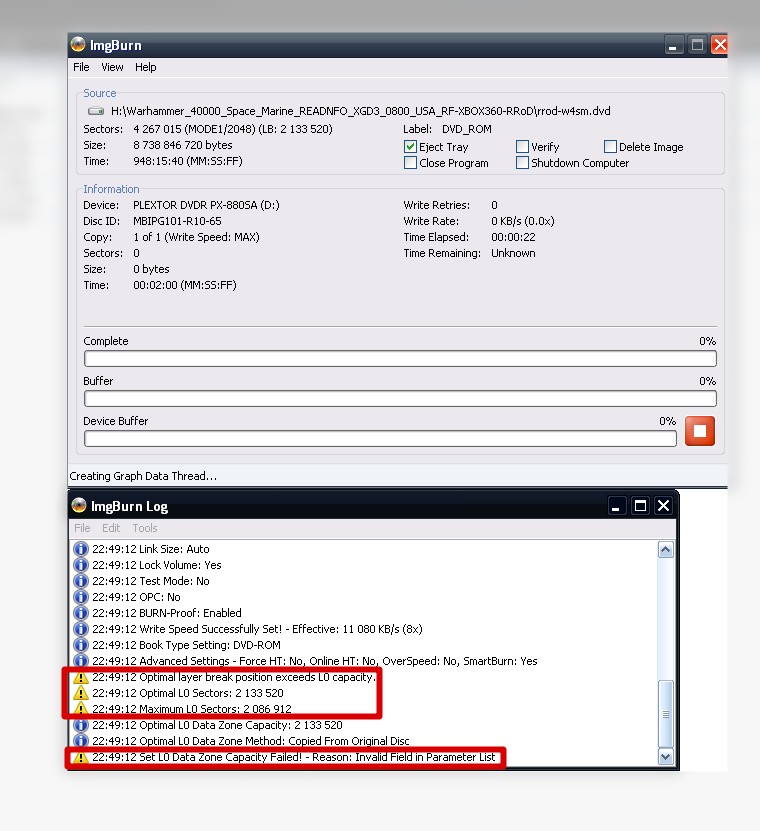Viewport: 760px width, 831px height.
Task: Click the label value DVD_ROM
Action: coord(467,129)
